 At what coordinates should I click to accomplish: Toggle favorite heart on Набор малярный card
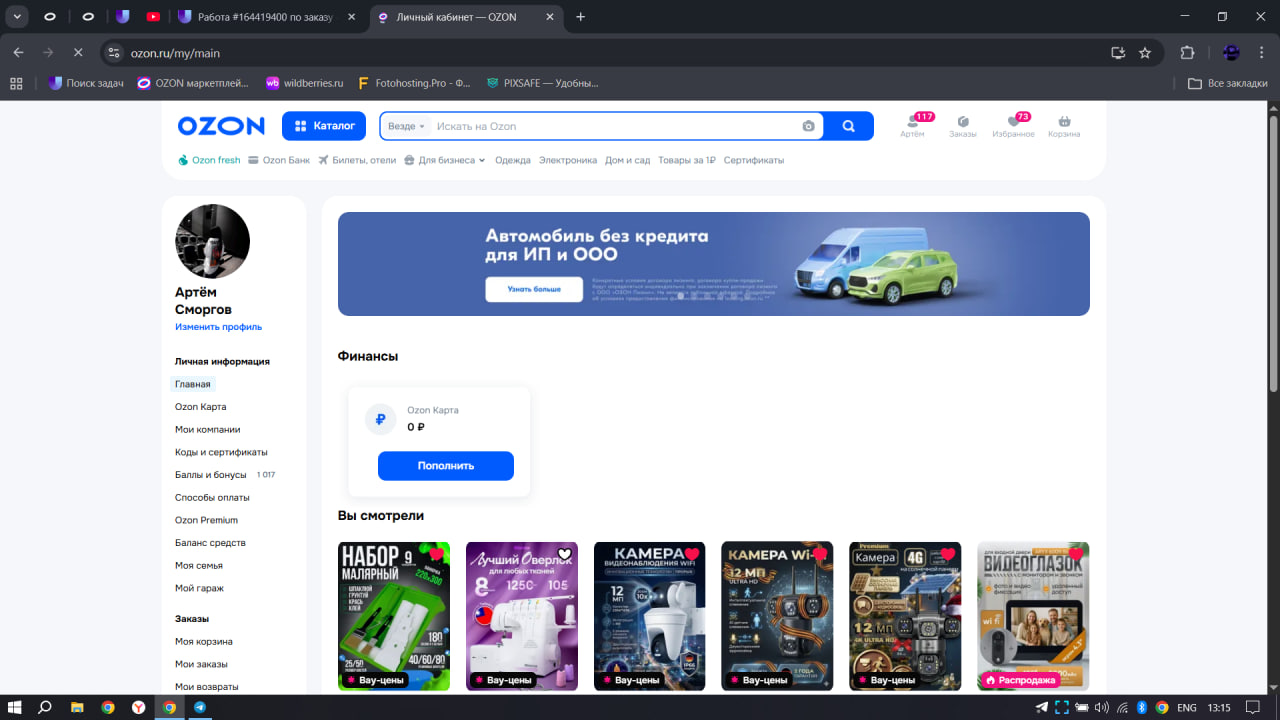436,554
